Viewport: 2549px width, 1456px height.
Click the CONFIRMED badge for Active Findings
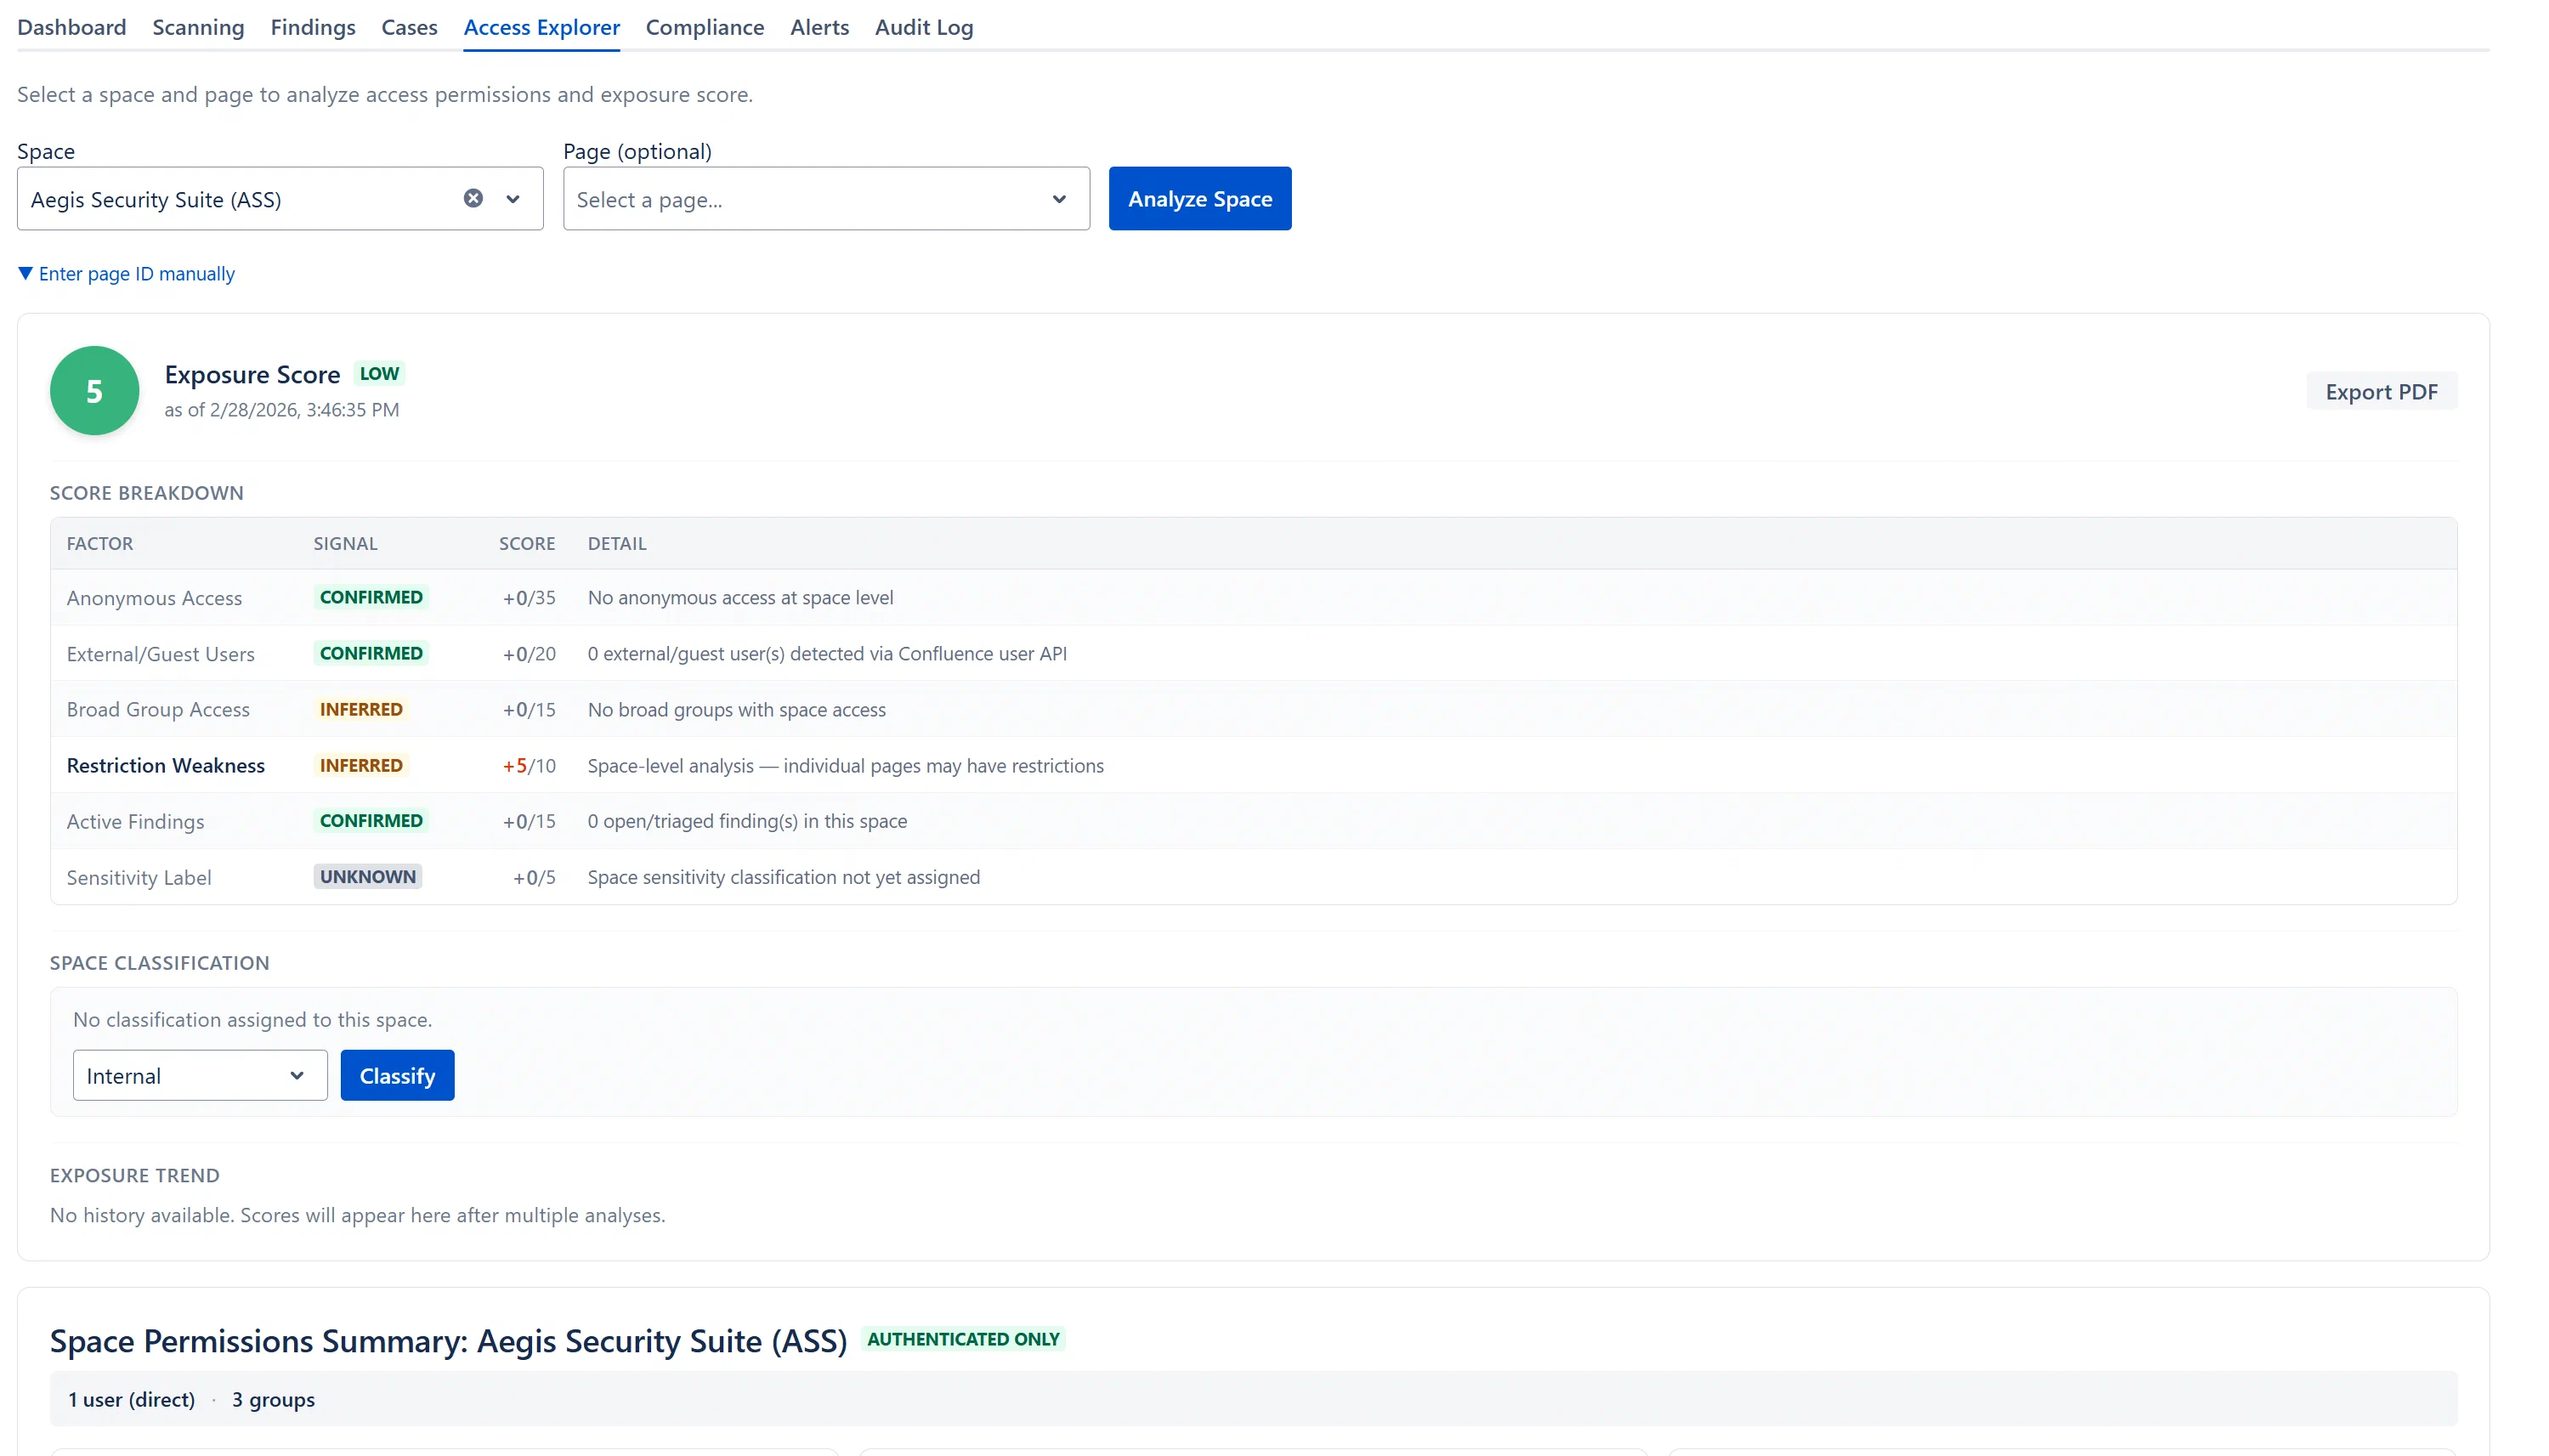(x=371, y=820)
